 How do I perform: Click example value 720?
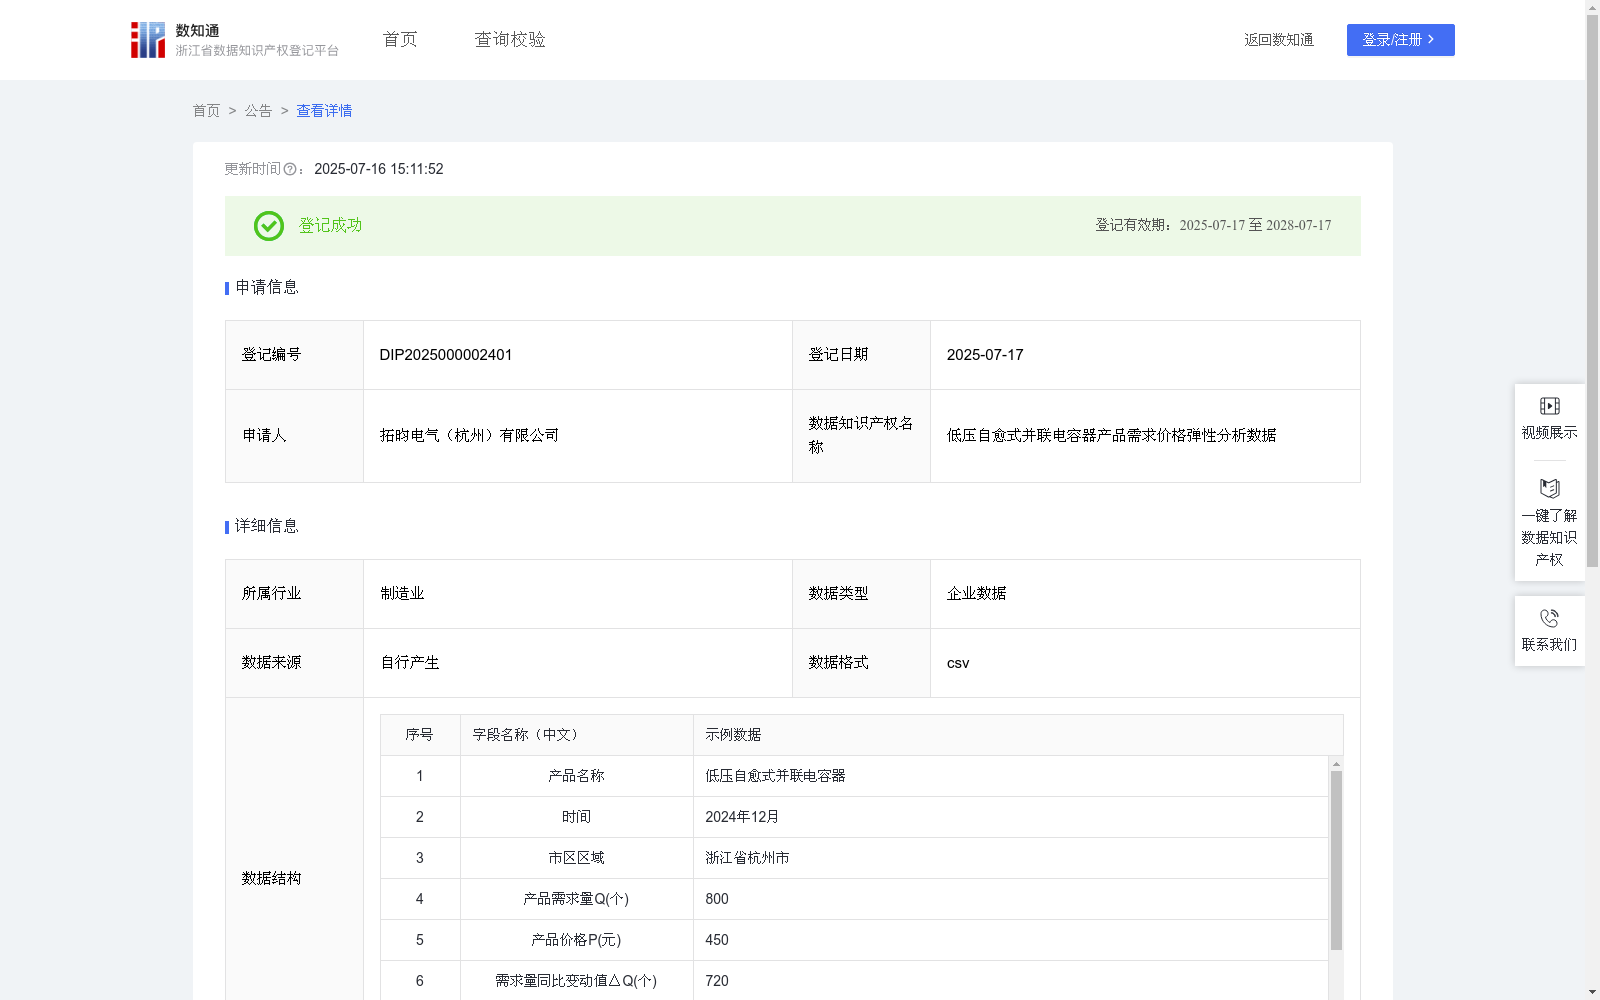coord(717,981)
